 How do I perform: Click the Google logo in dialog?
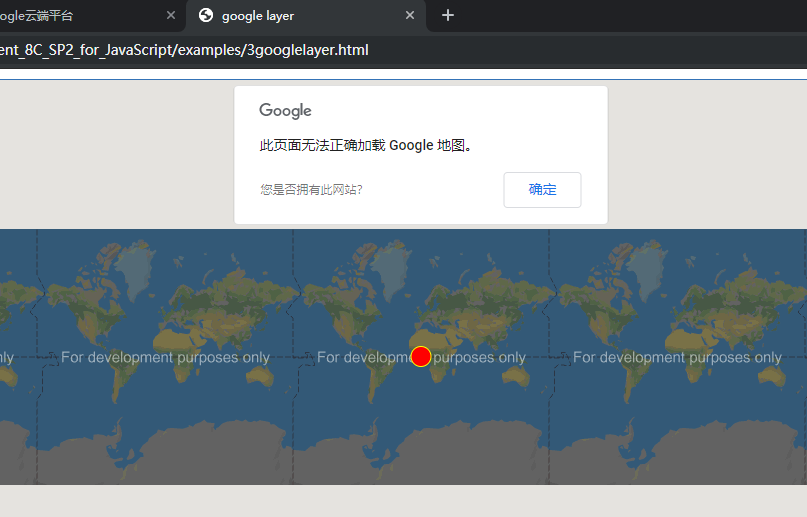click(285, 111)
